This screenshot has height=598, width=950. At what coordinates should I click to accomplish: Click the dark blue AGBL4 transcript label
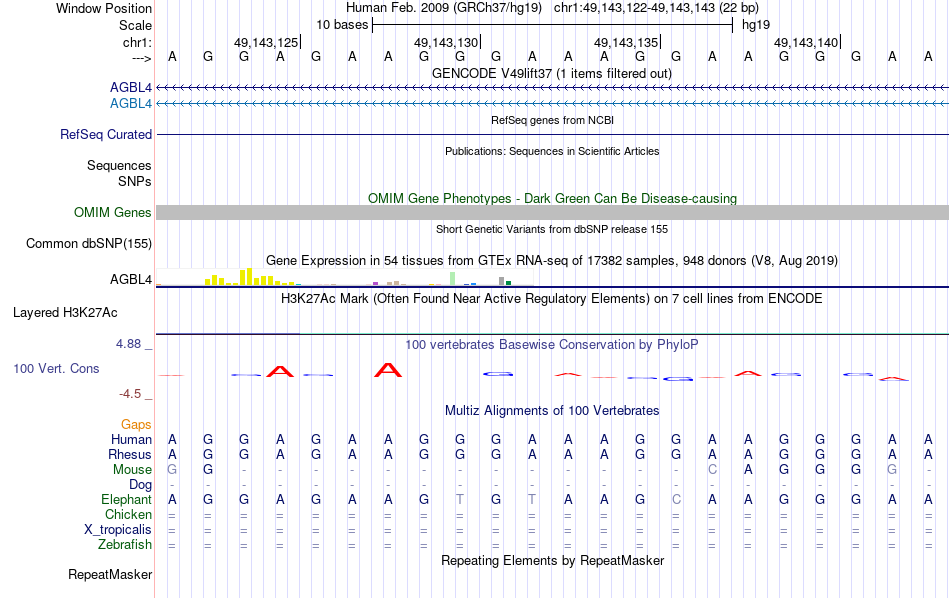pyautogui.click(x=130, y=88)
